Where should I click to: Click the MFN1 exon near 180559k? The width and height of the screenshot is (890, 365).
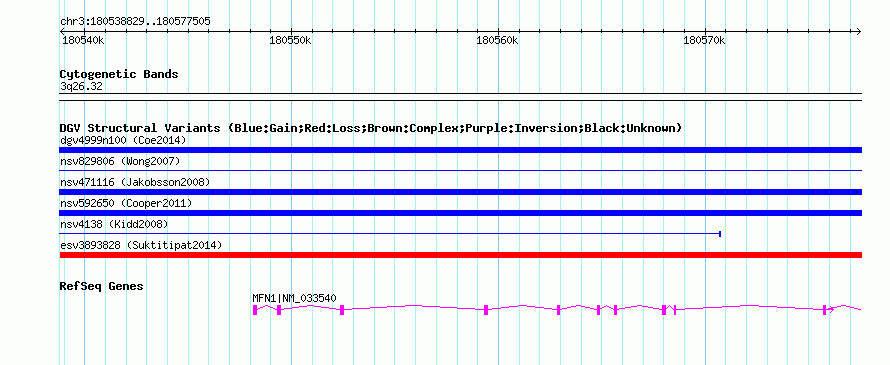486,309
